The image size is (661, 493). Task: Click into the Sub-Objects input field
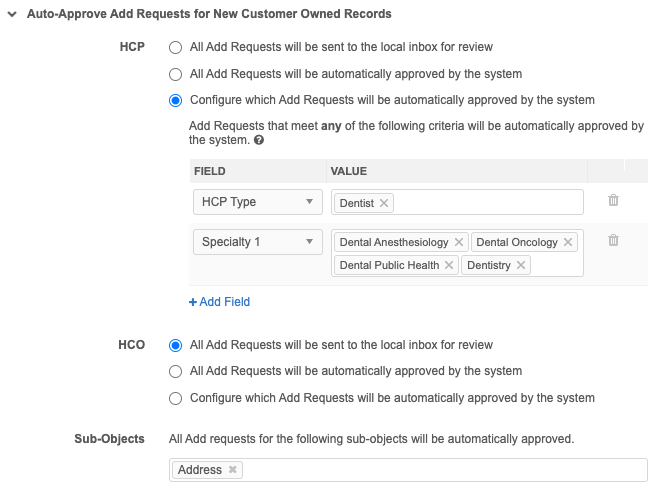click(x=440, y=470)
